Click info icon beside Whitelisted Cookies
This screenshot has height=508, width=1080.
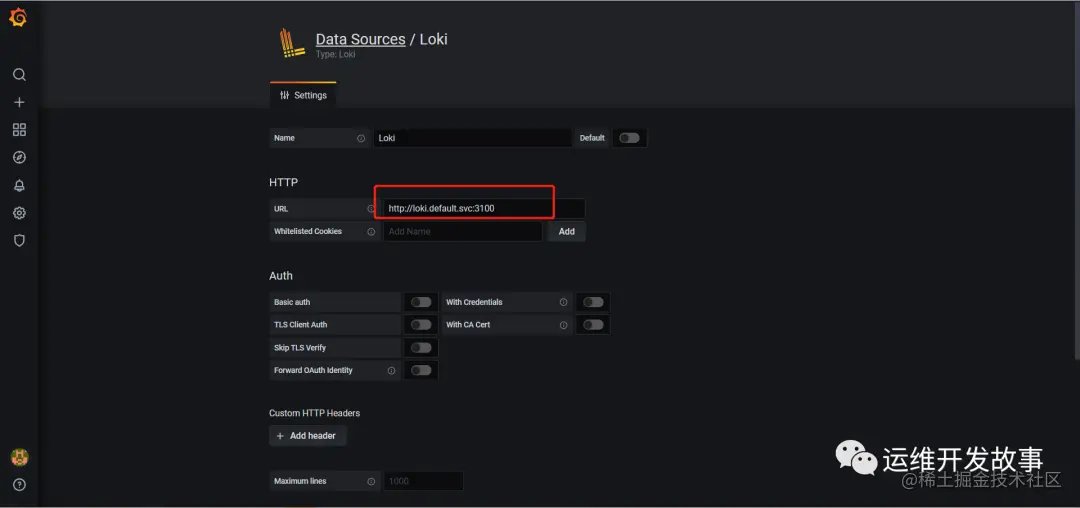pyautogui.click(x=371, y=231)
